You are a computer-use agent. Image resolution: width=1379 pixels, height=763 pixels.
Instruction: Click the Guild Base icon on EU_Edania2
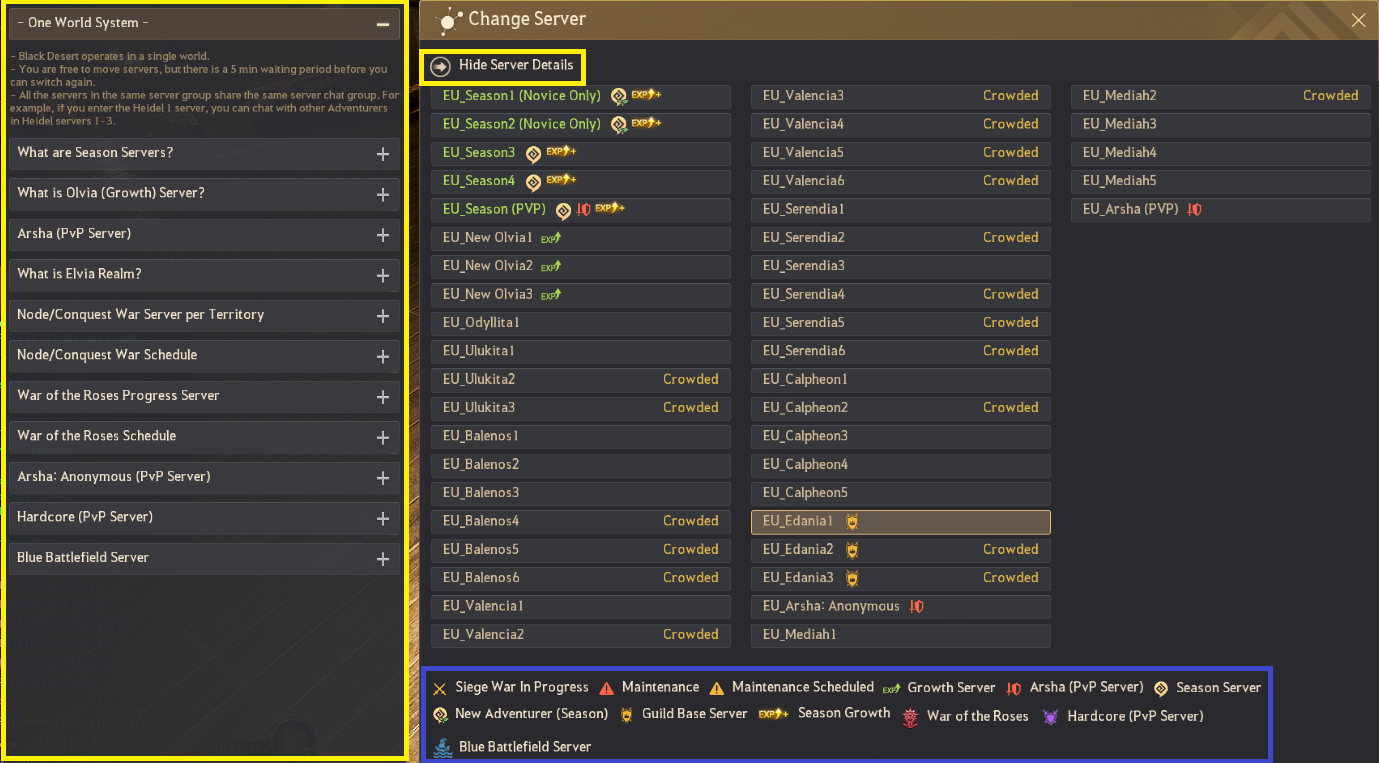(852, 550)
